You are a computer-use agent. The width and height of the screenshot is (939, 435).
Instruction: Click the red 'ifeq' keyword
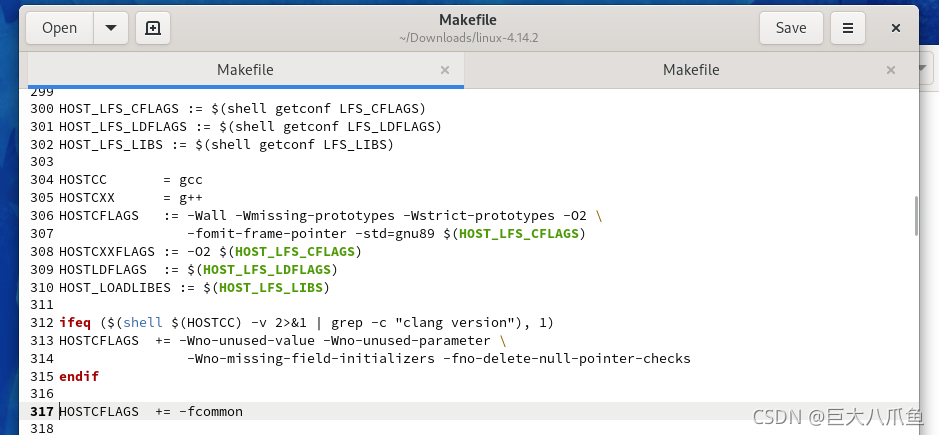[75, 322]
